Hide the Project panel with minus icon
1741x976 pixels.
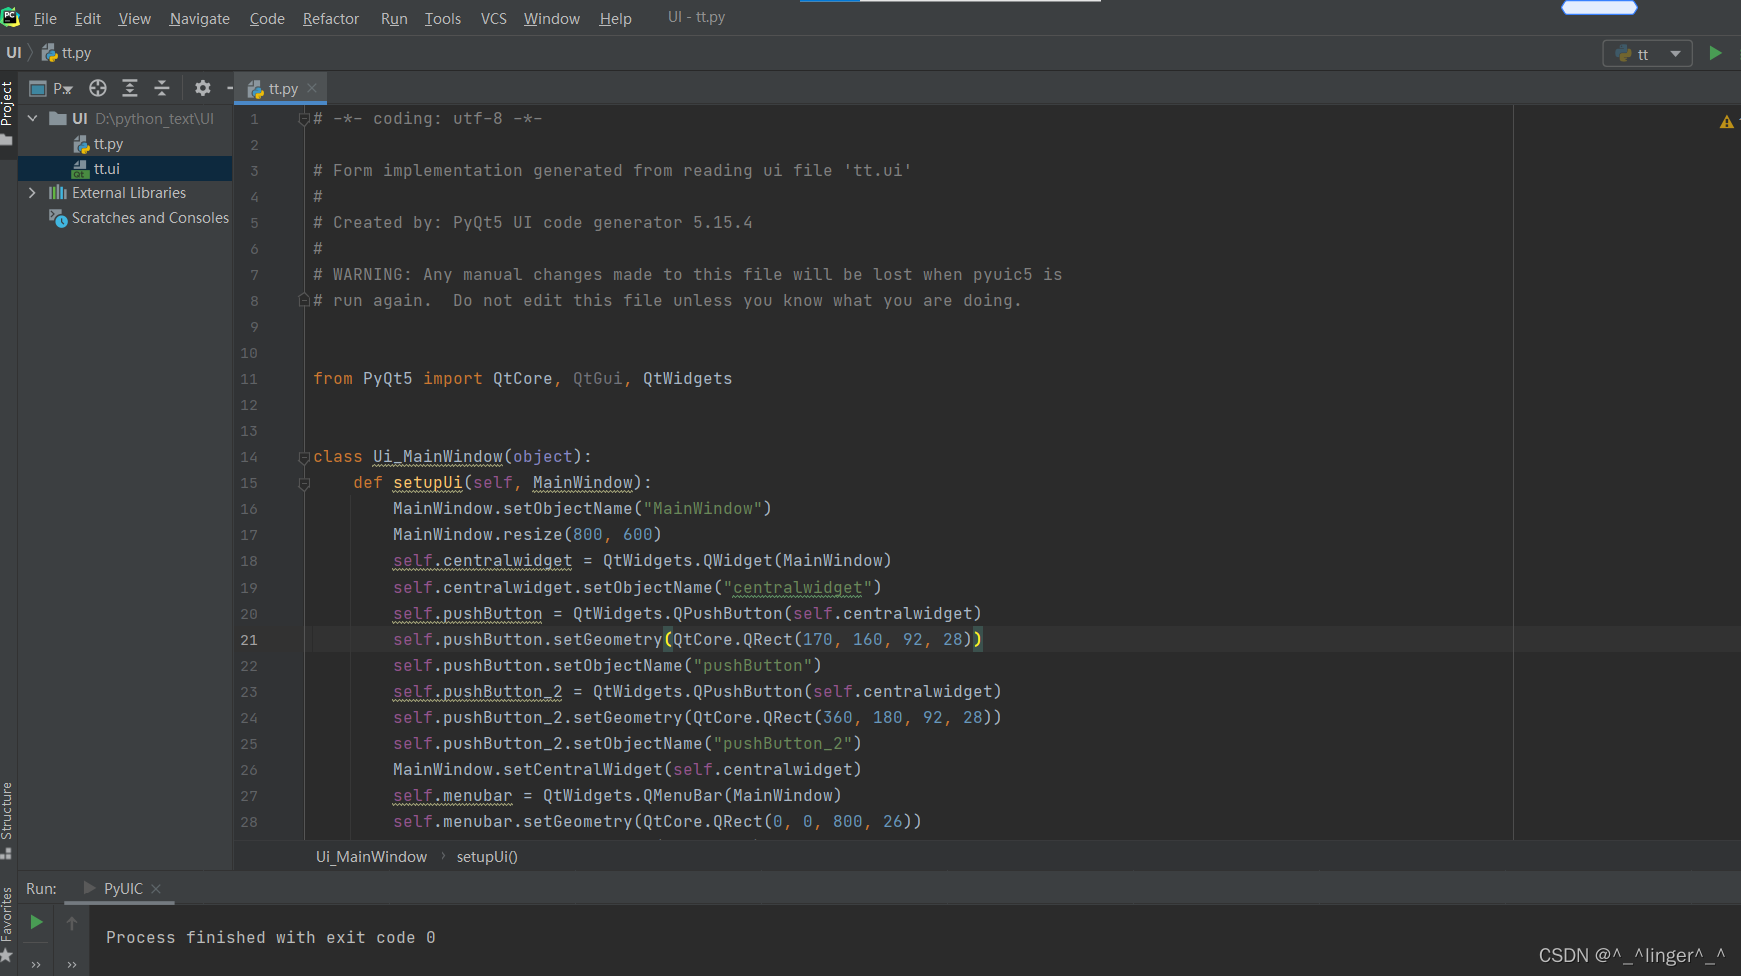pyautogui.click(x=229, y=88)
